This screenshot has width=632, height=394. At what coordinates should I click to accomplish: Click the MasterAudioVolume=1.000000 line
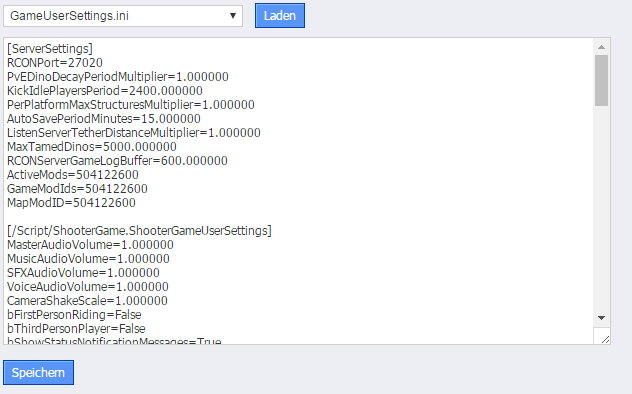90,245
